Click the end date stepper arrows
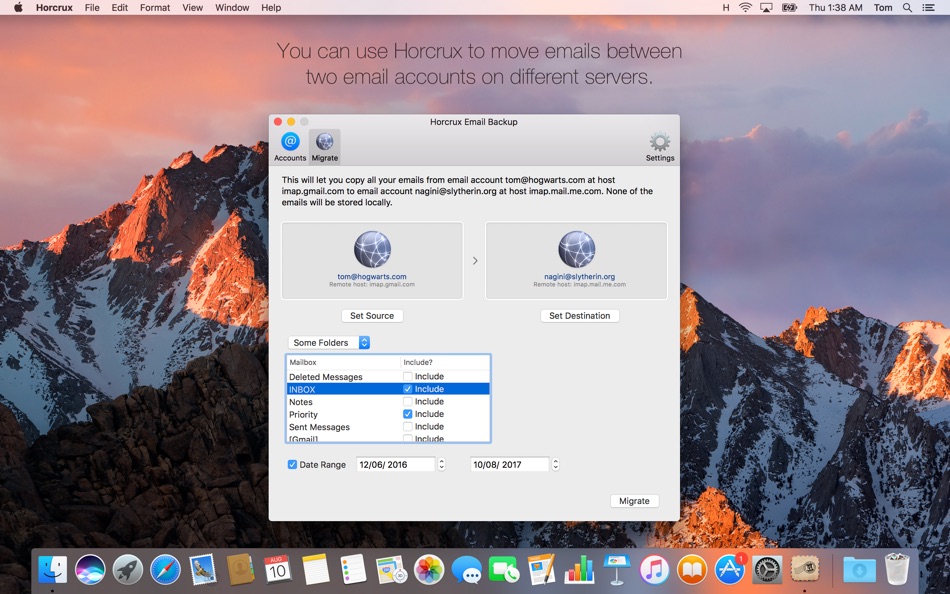The height and width of the screenshot is (594, 950). (x=556, y=464)
